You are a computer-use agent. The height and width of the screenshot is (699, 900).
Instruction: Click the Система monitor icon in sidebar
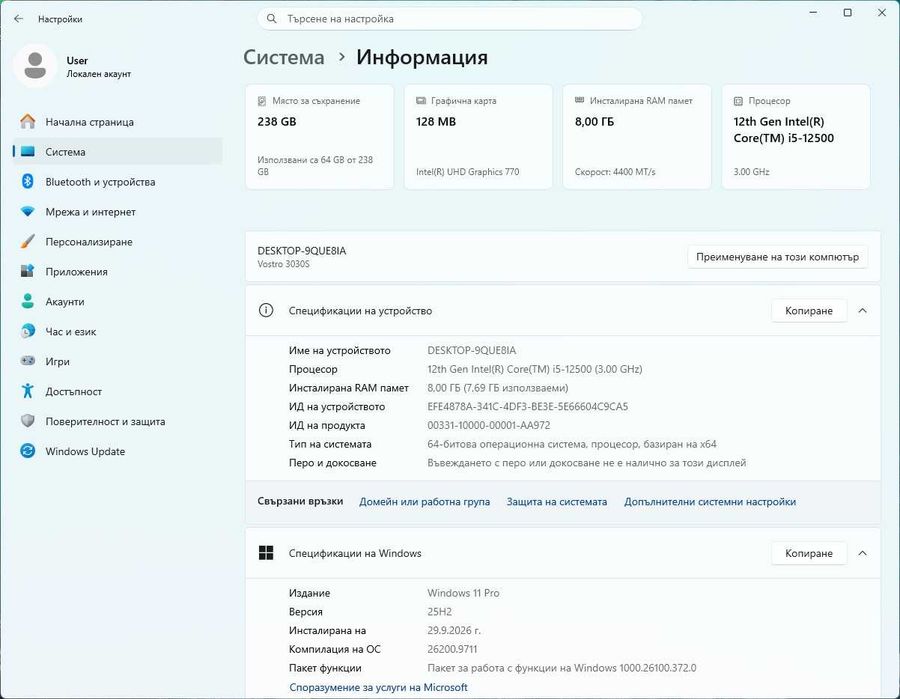point(28,152)
